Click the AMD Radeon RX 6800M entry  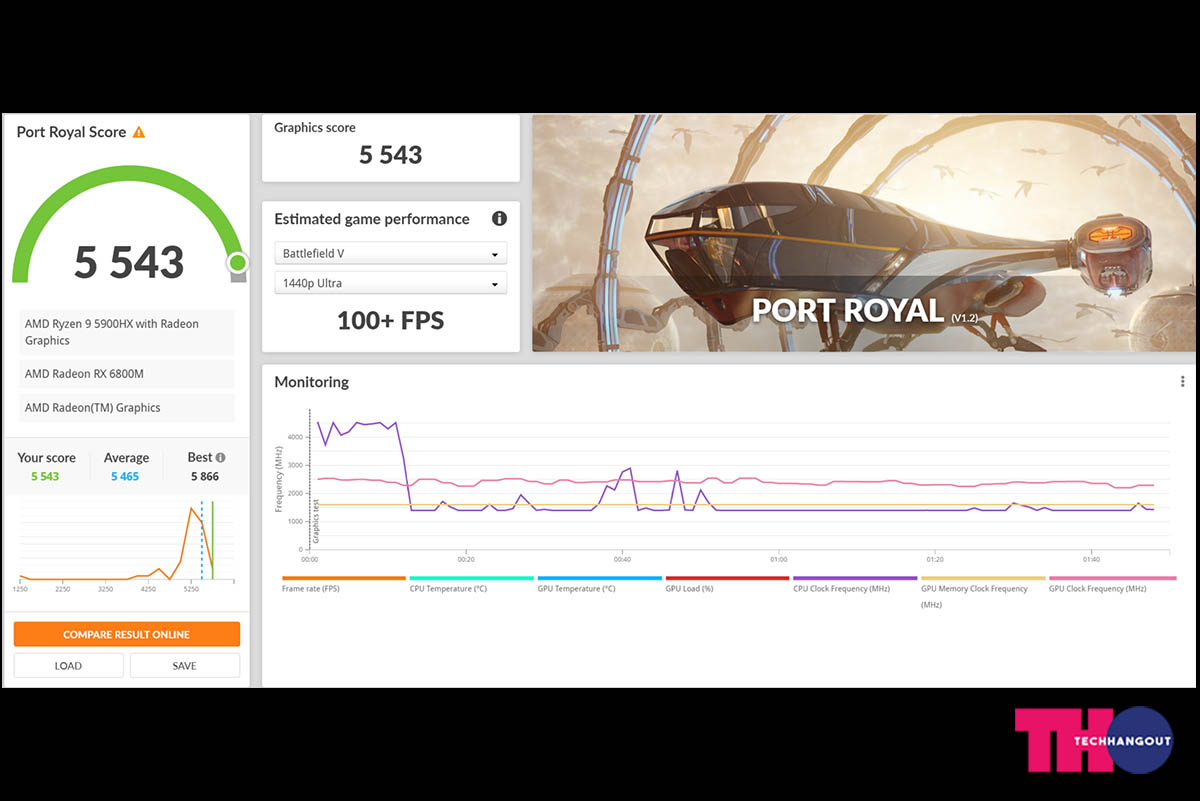(x=127, y=374)
